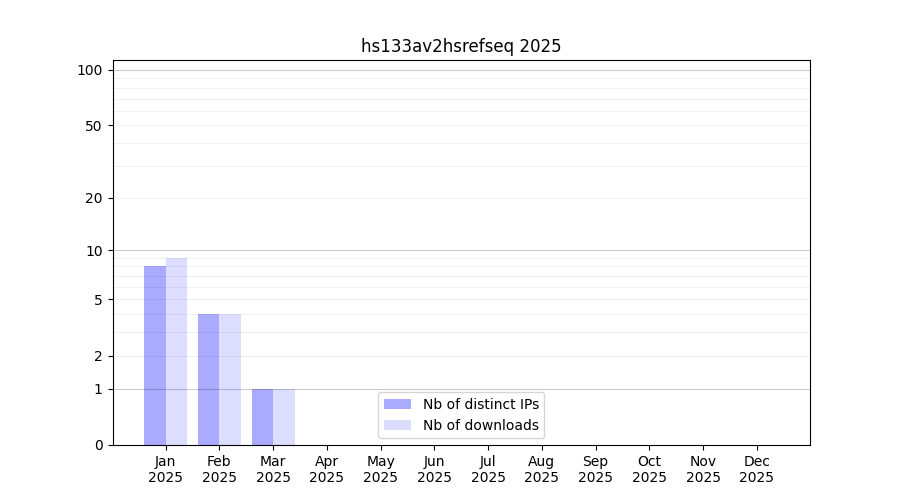The height and width of the screenshot is (500, 900).
Task: Select the light Feb 2025 downloads bar
Action: pos(230,379)
